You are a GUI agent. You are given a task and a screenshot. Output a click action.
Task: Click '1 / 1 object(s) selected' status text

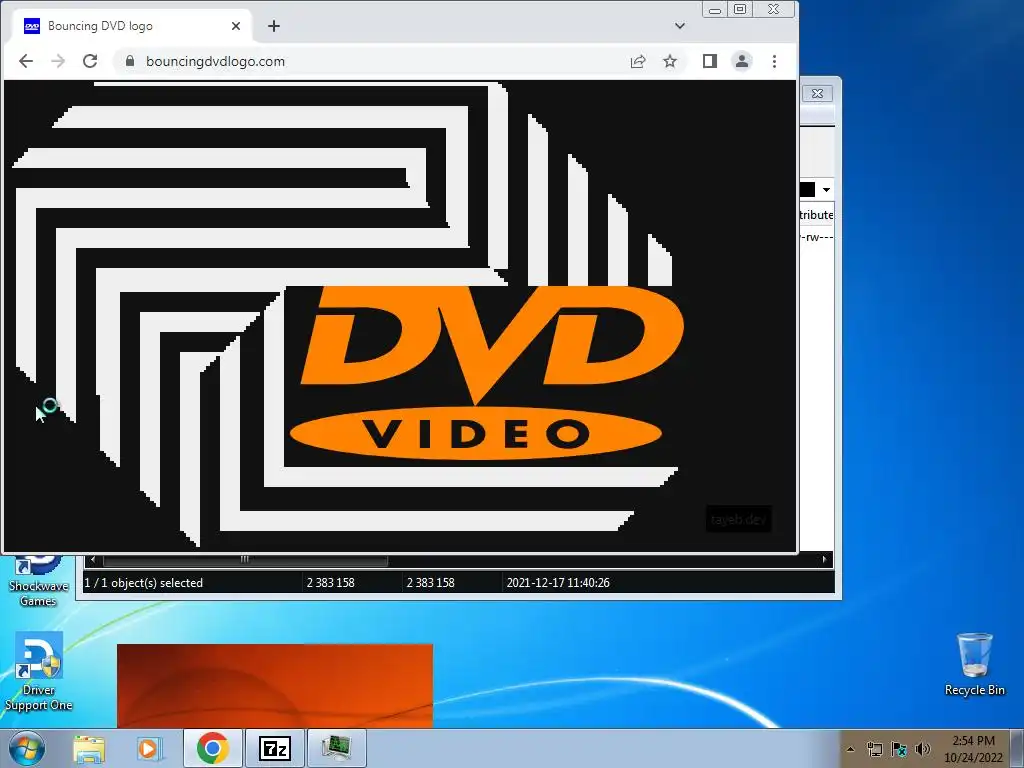[144, 583]
